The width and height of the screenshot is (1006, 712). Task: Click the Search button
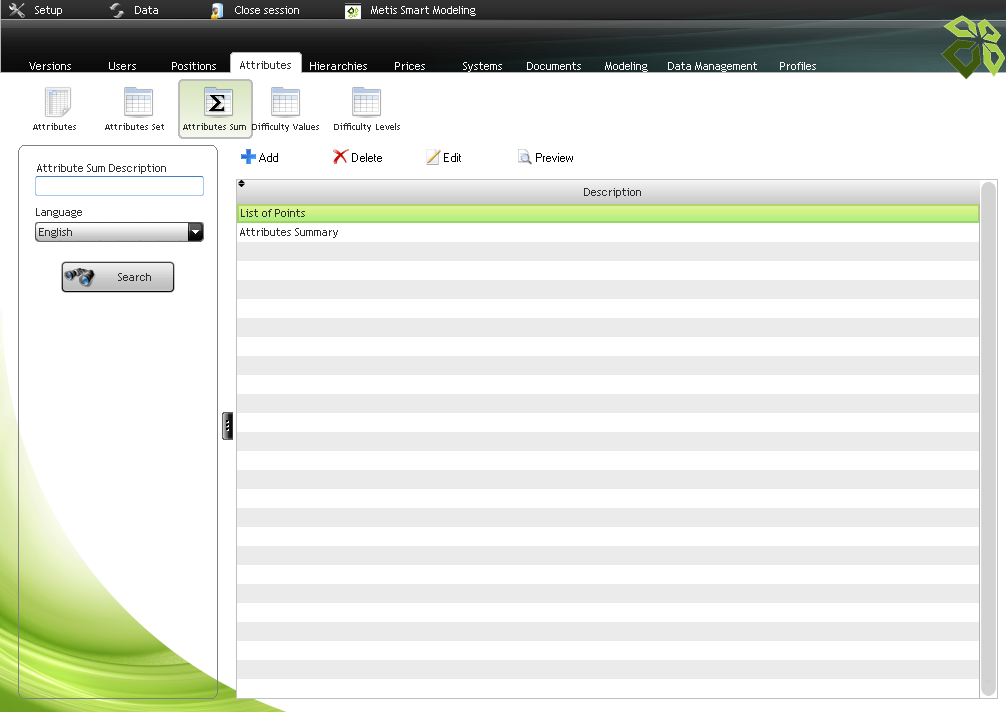point(118,277)
